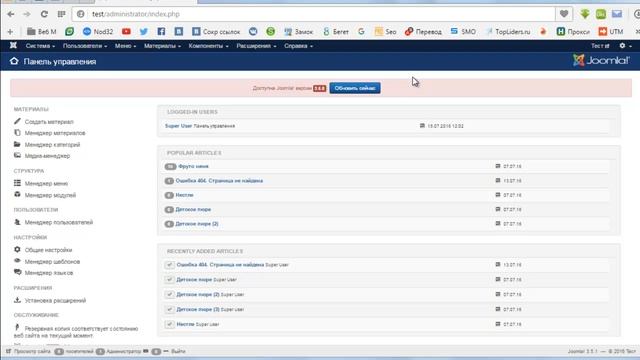Click the user icon of Менеджер пользователей

[x=17, y=222]
